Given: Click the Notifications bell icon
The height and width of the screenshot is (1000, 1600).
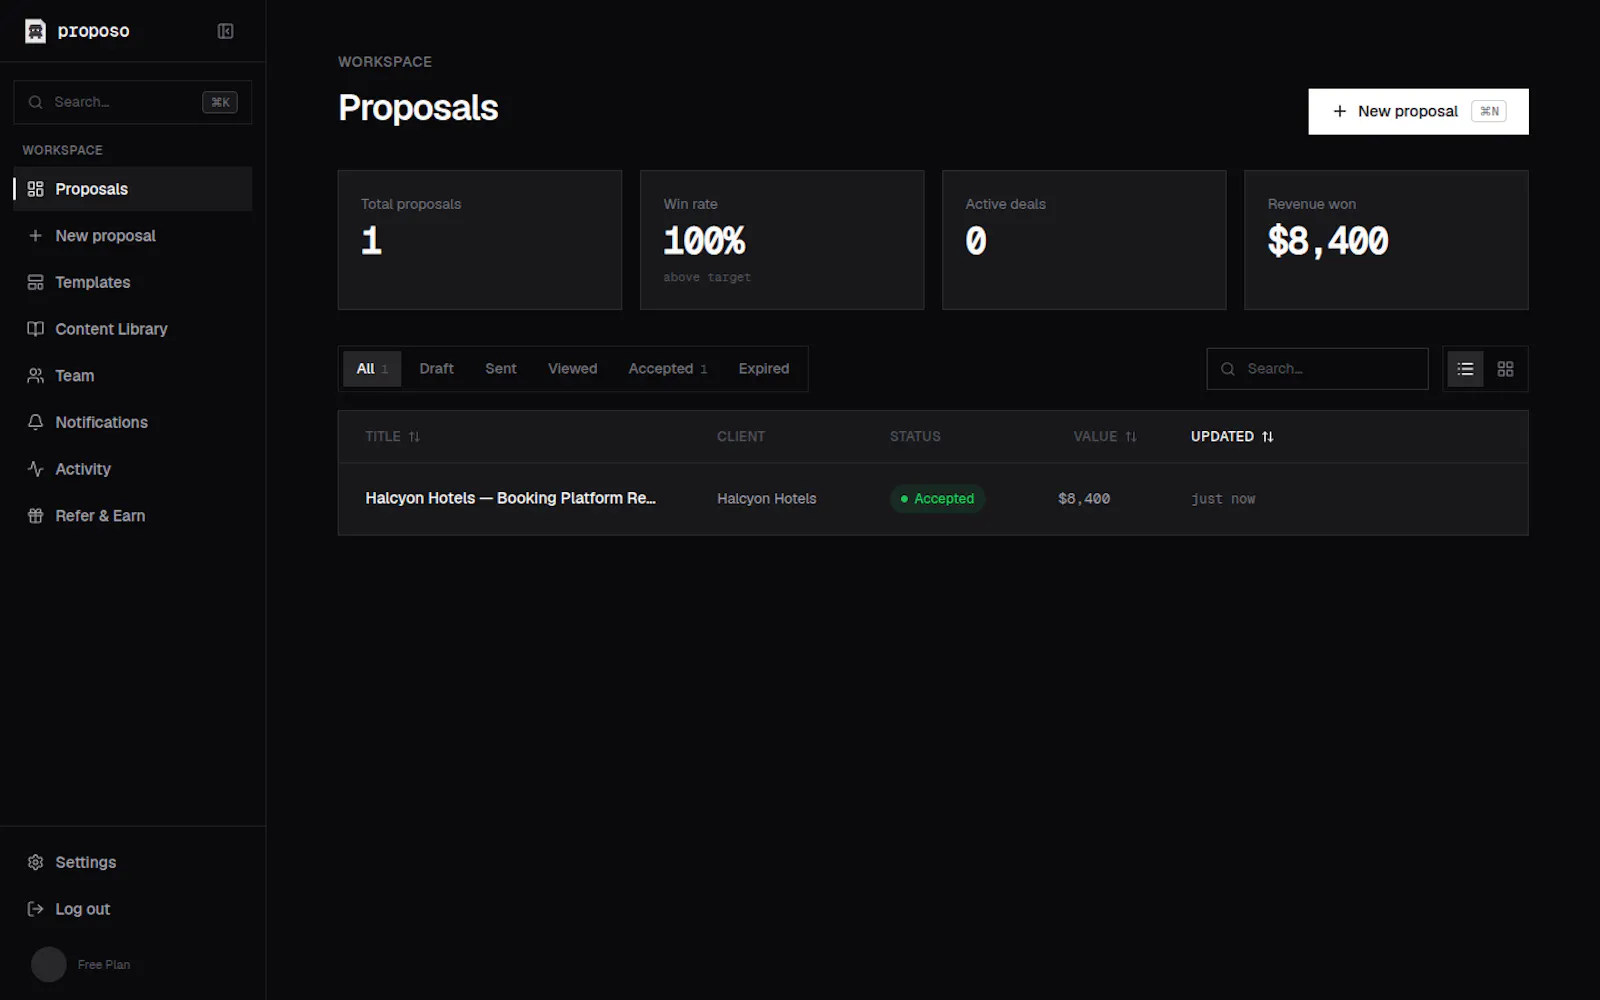Looking at the screenshot, I should 36,422.
